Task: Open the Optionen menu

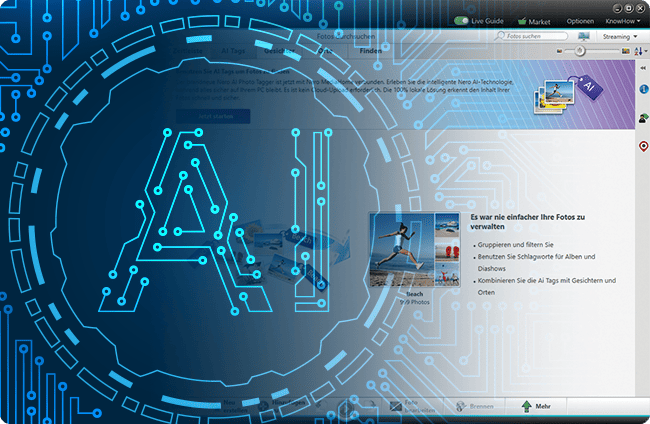Action: [x=580, y=20]
